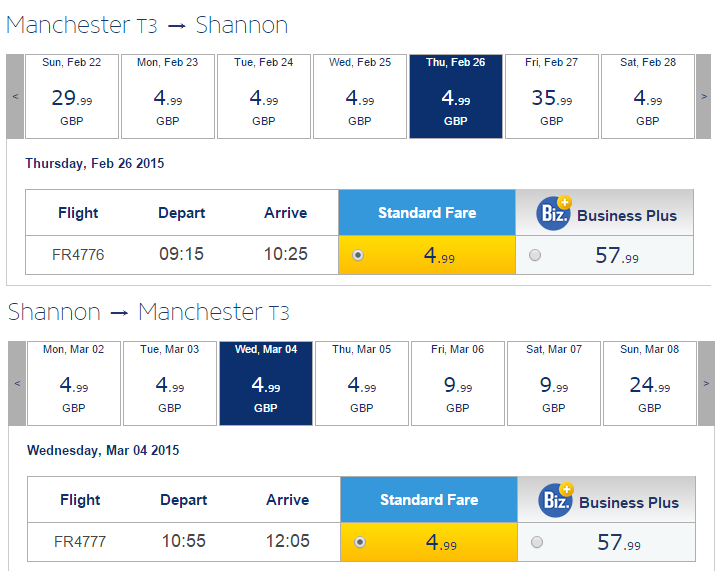Click outbound Standard Fare column header

[x=427, y=212]
